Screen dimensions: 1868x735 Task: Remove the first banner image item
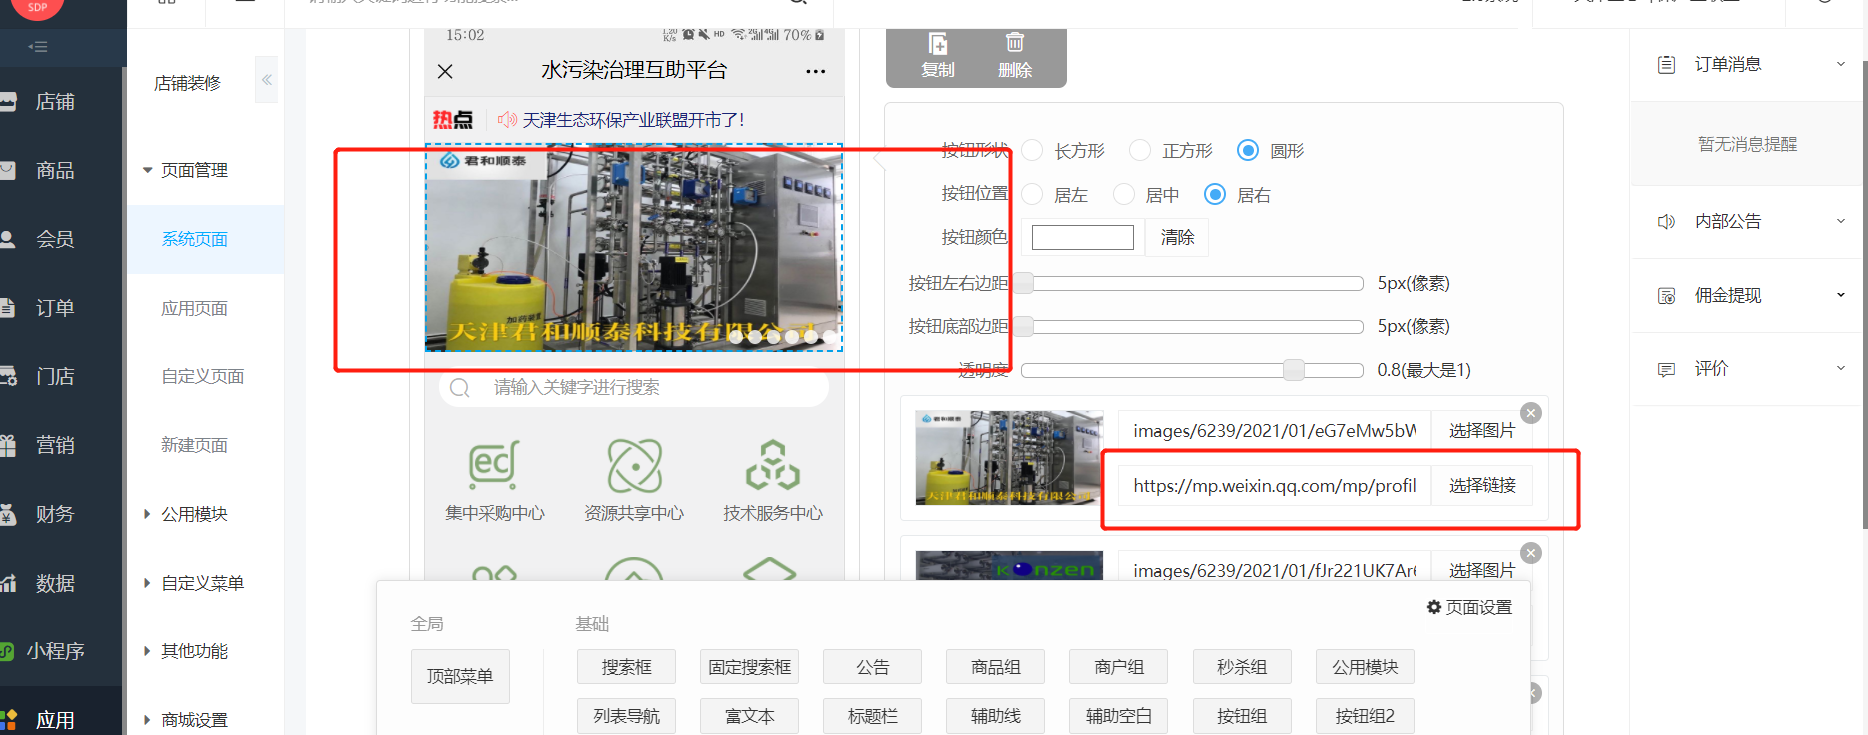[x=1531, y=413]
